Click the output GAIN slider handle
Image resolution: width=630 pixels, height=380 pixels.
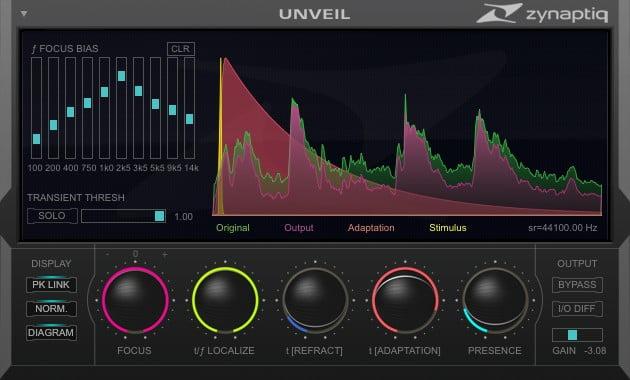click(573, 335)
